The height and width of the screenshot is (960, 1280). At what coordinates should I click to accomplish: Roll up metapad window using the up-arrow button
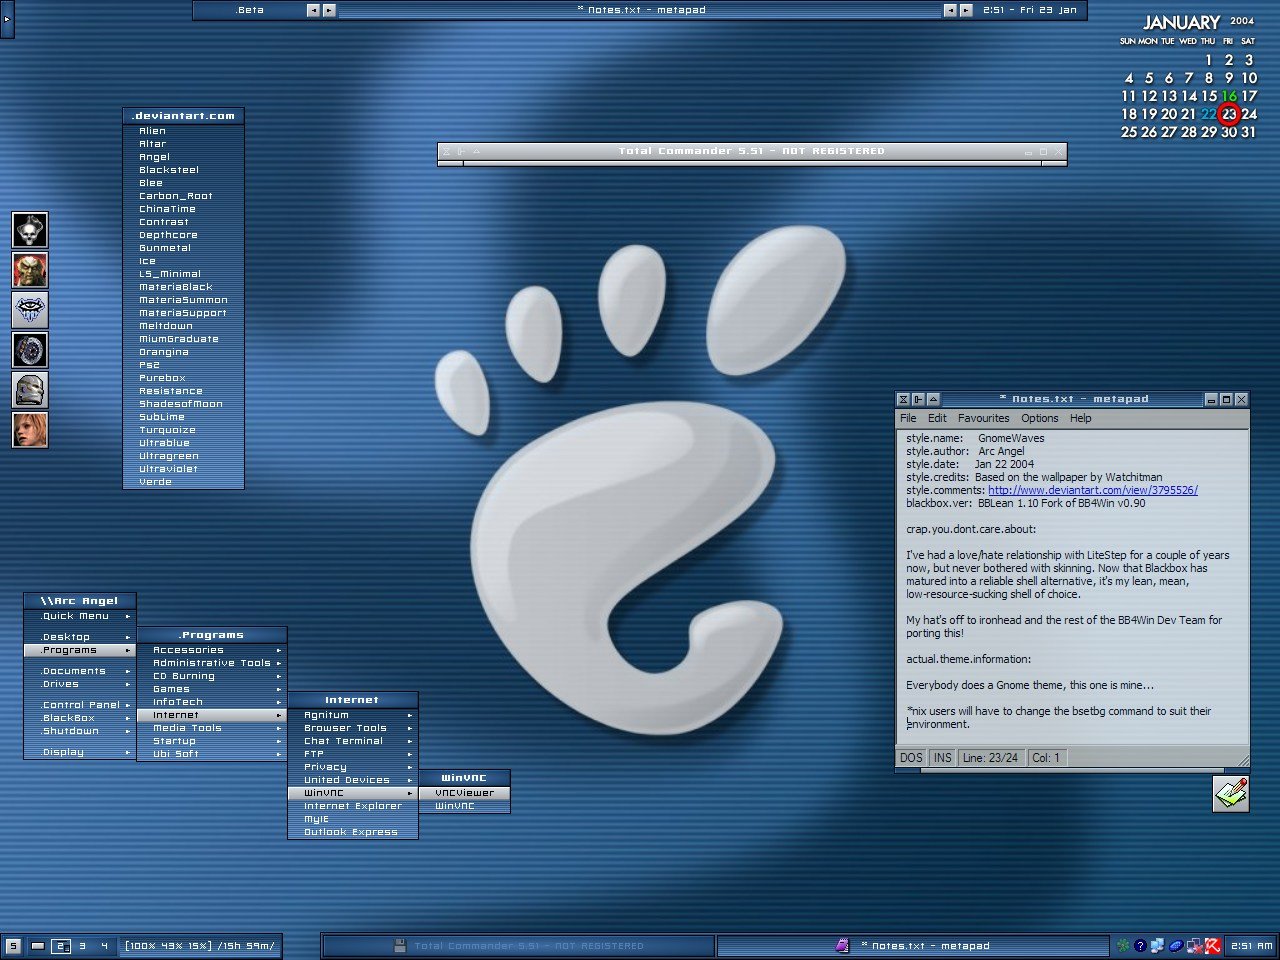pyautogui.click(x=933, y=399)
